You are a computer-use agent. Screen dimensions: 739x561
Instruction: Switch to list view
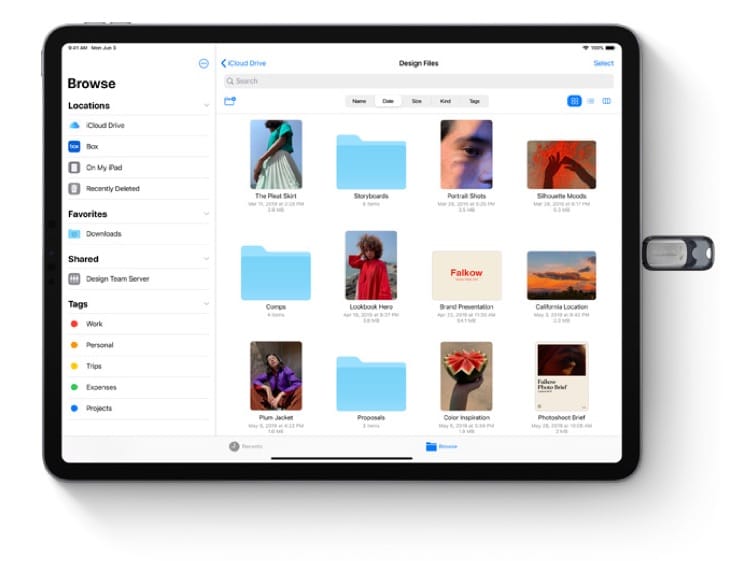click(591, 101)
